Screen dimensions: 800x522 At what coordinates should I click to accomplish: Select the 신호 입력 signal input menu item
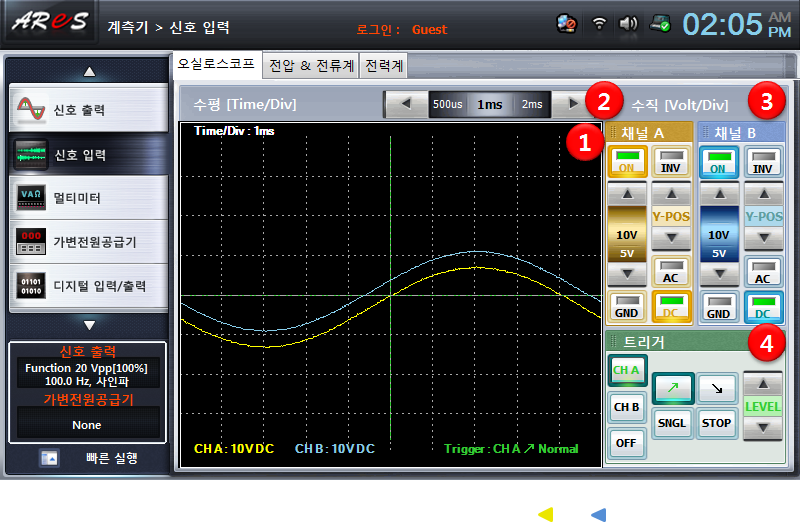[x=89, y=154]
